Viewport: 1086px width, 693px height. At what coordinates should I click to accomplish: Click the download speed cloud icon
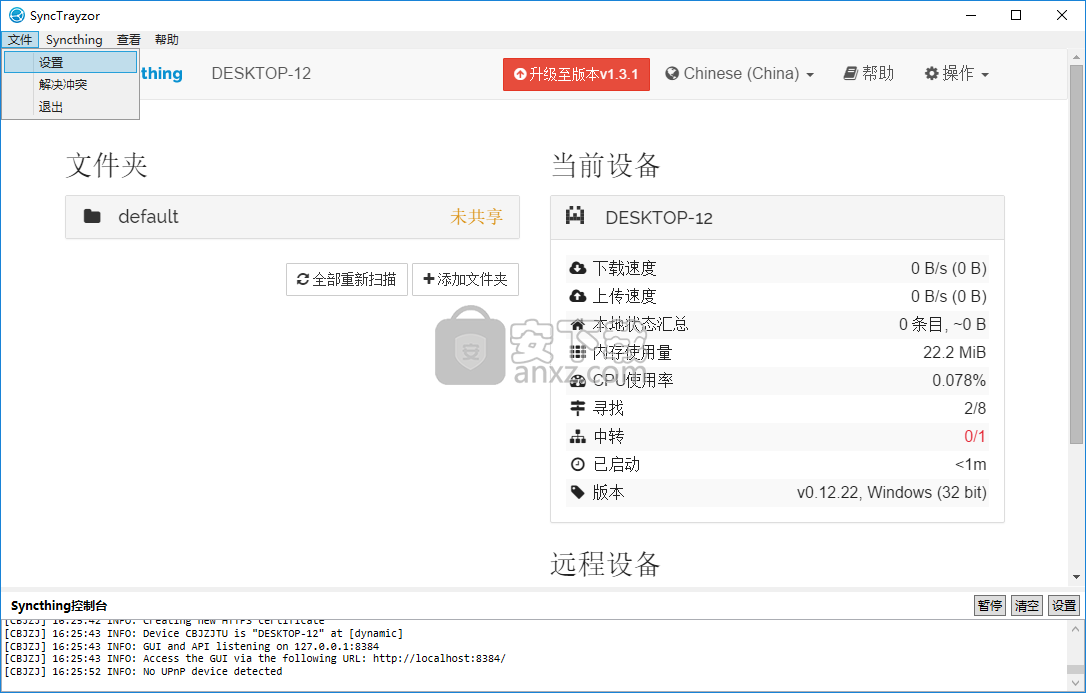pyautogui.click(x=578, y=268)
